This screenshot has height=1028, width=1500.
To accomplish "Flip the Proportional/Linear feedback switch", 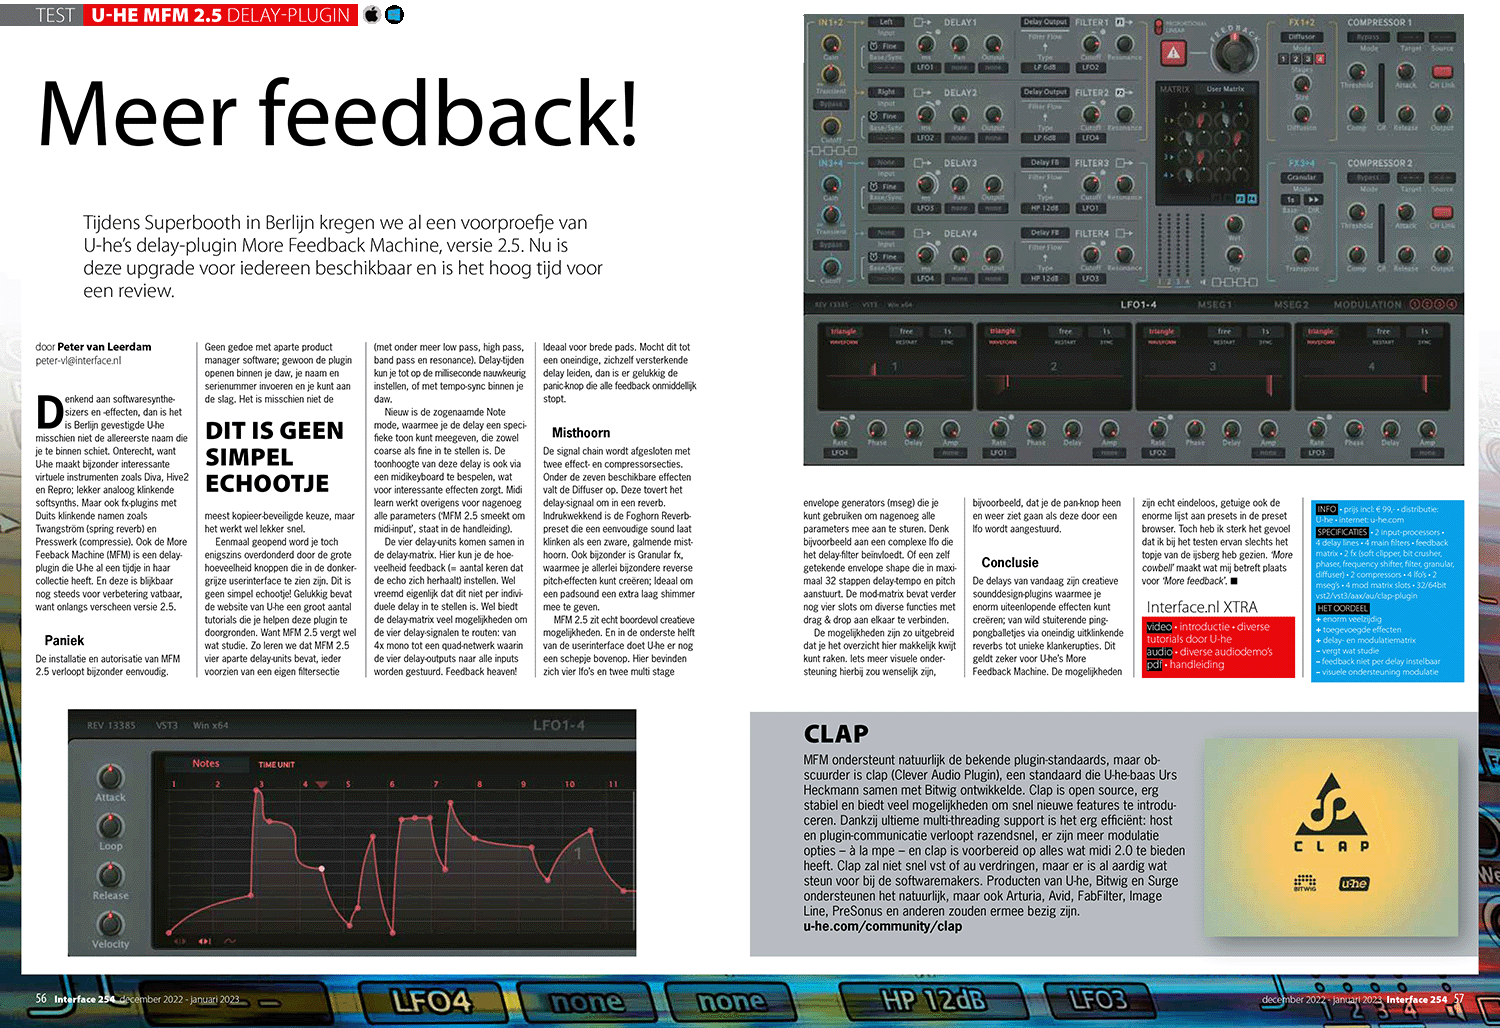I will point(1158,27).
